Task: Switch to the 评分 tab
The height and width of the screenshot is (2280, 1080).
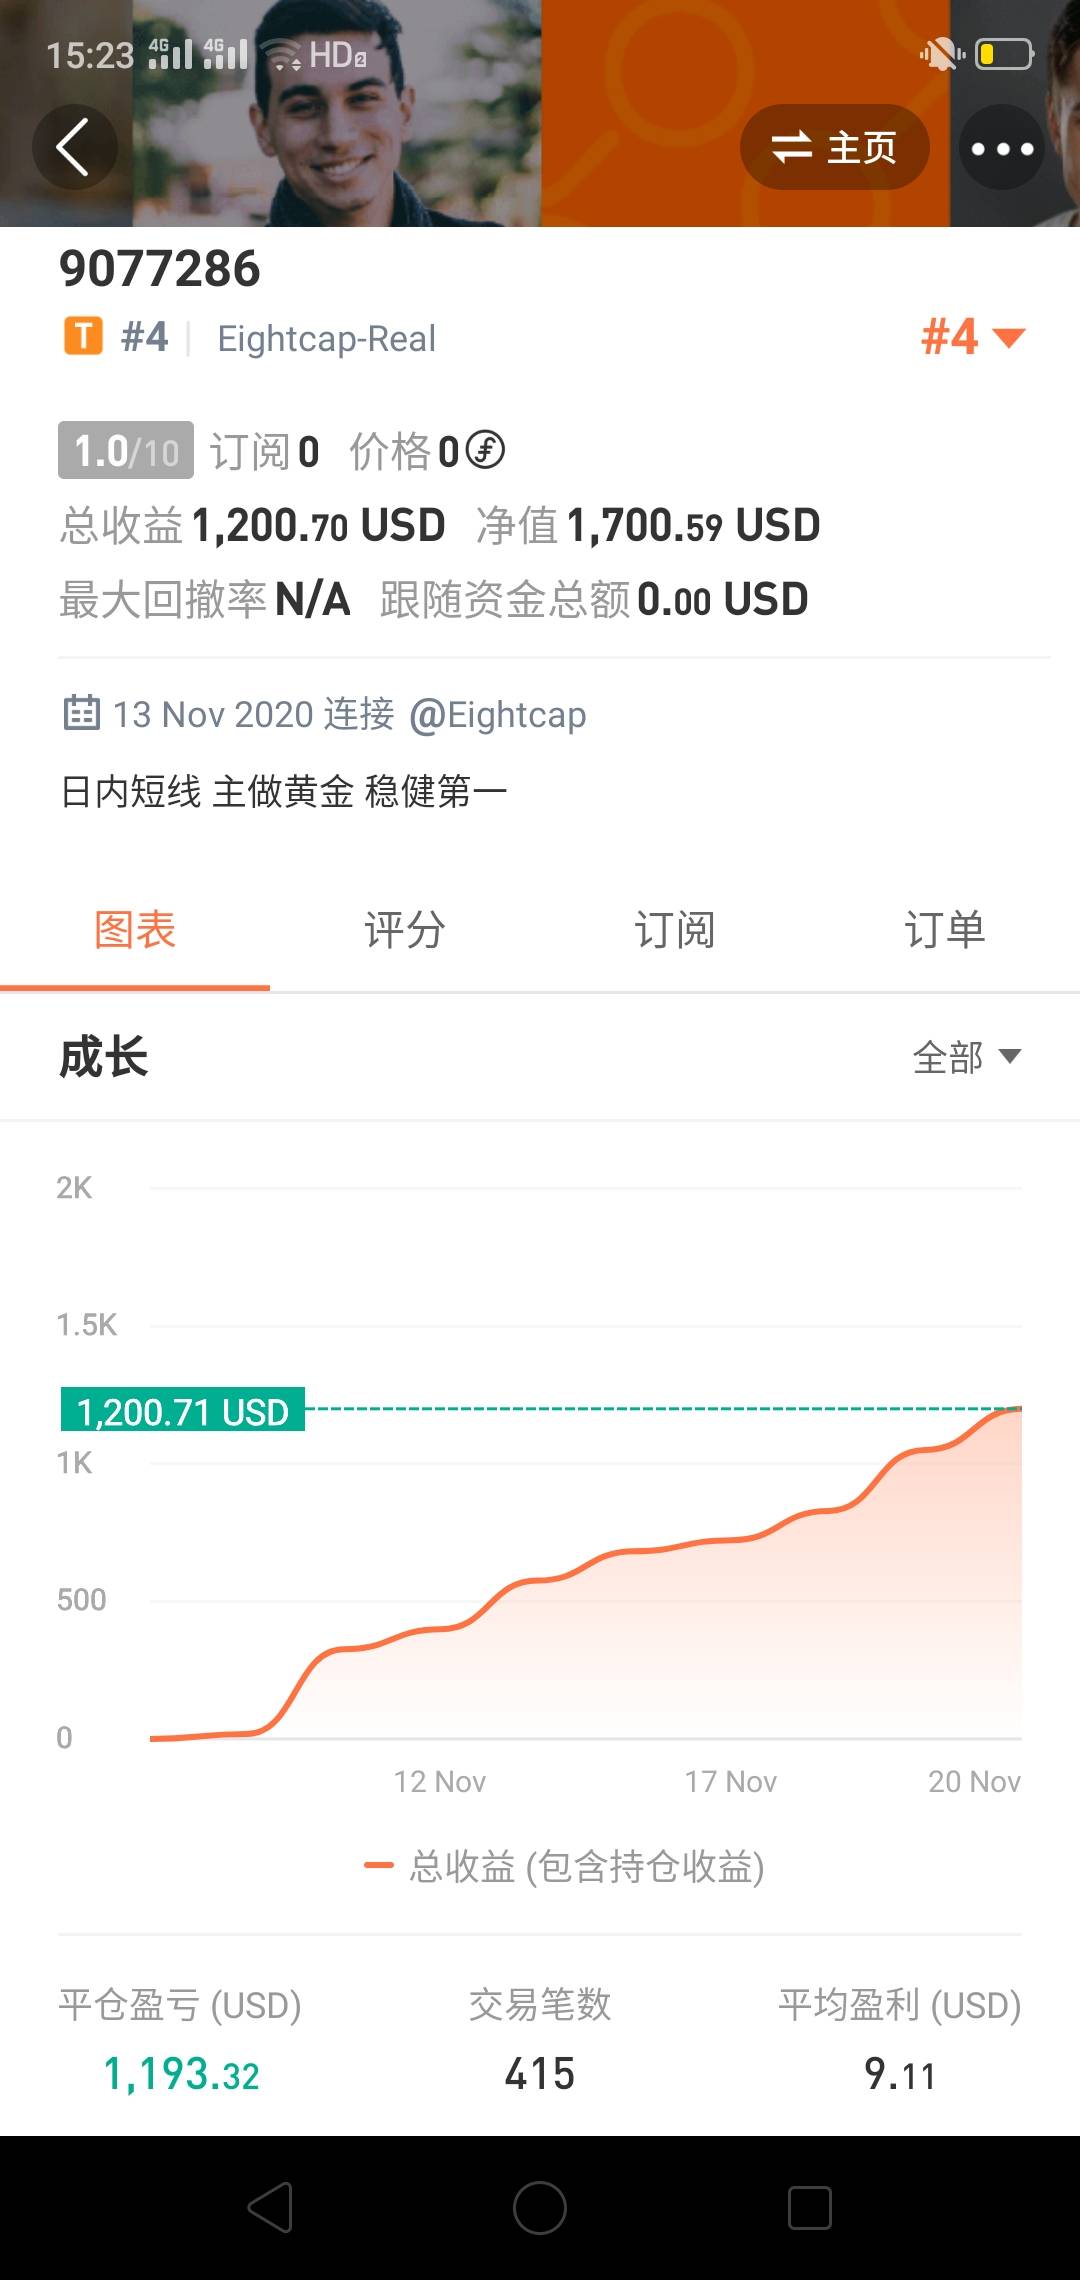Action: tap(404, 930)
